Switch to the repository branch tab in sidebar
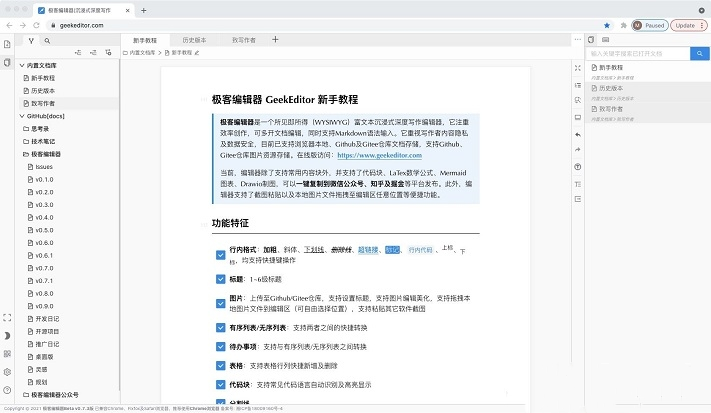 31,41
